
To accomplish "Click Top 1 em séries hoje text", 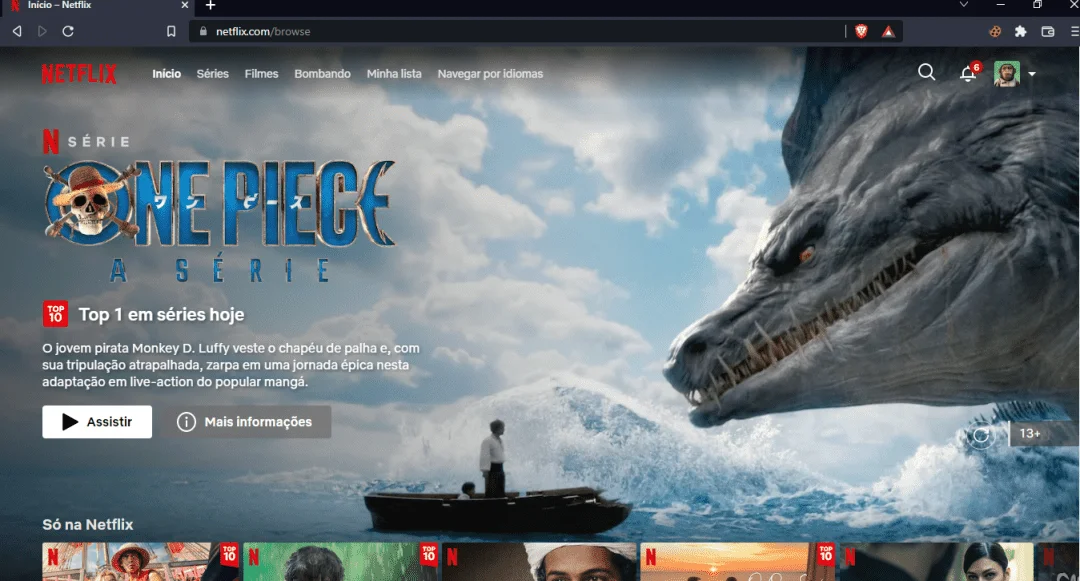I will pos(161,315).
